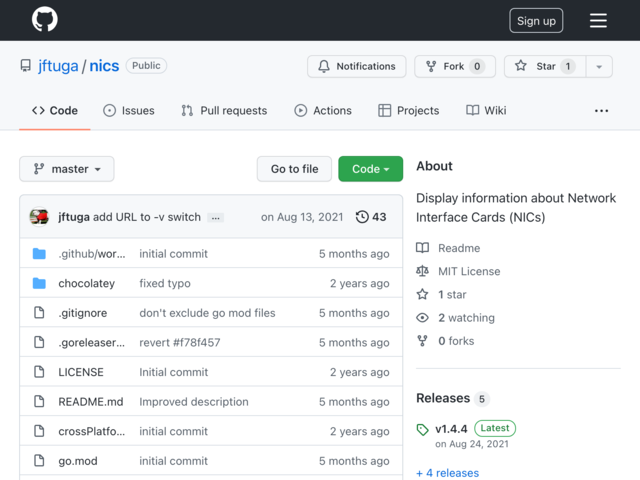Viewport: 640px width, 480px height.
Task: Open the 'revert #f78f457' commit message
Action: click(180, 342)
